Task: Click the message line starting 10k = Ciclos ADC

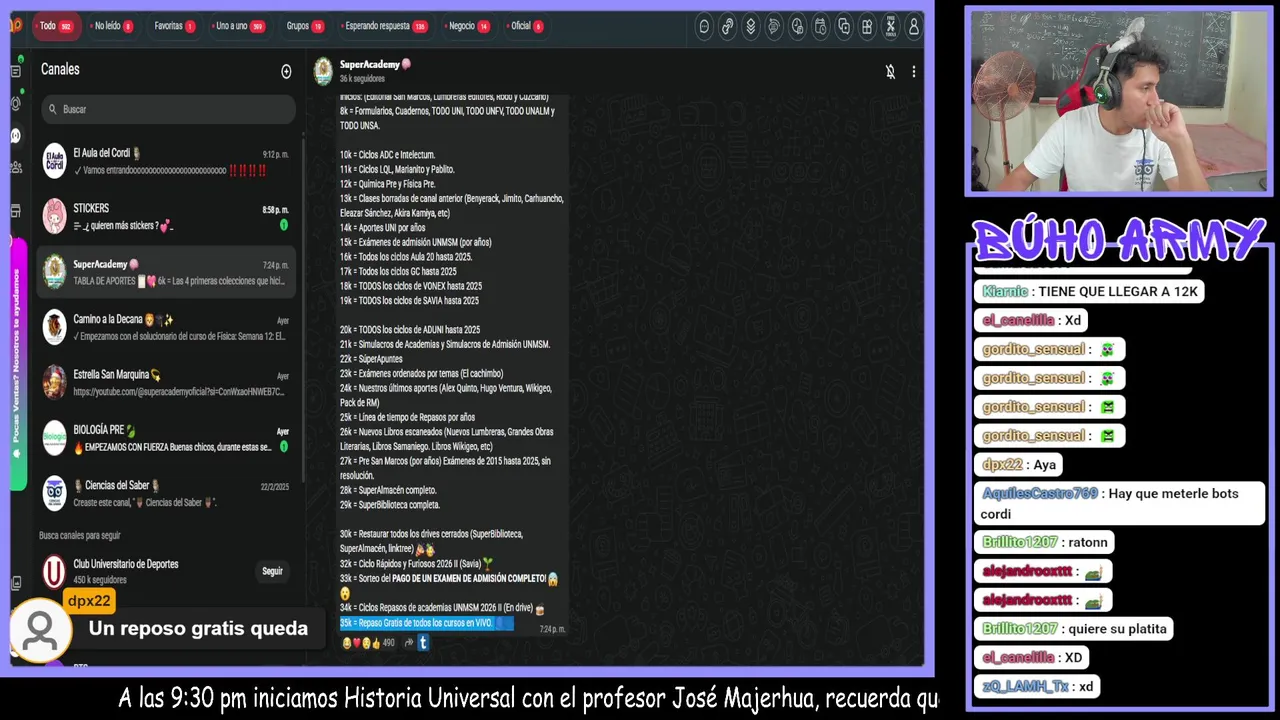Action: pos(388,155)
